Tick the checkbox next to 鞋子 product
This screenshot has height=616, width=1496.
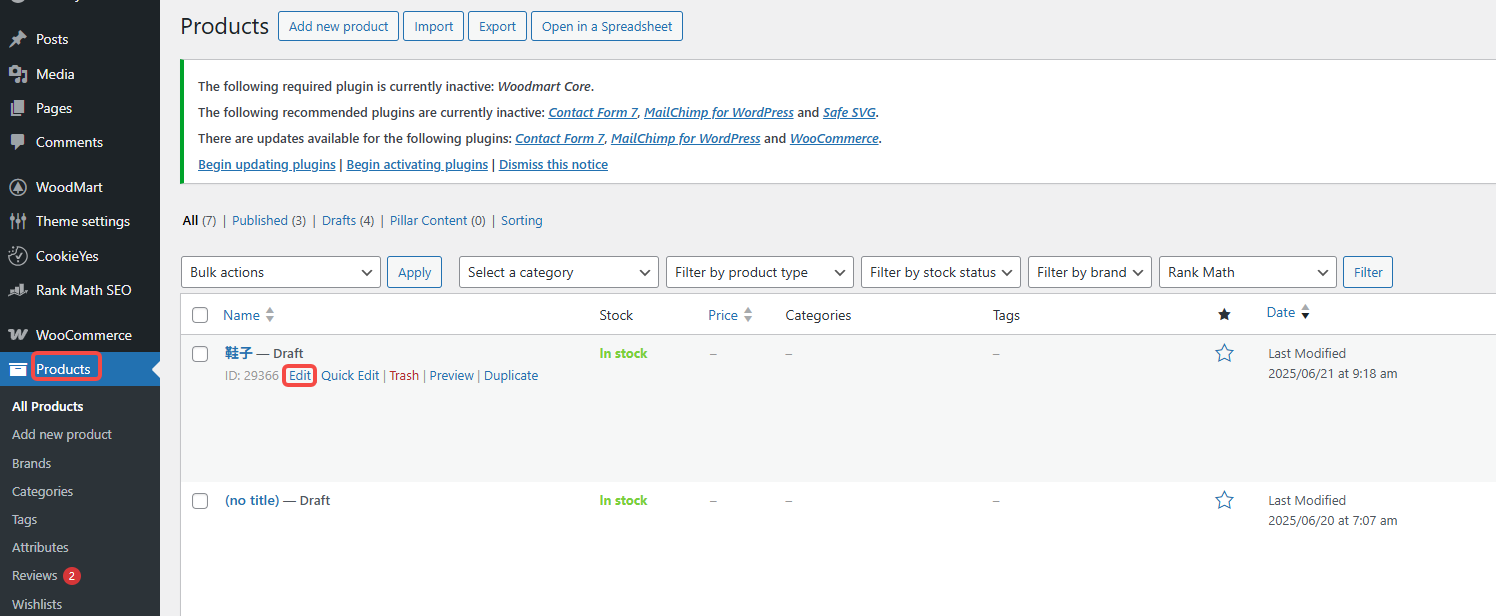point(200,353)
